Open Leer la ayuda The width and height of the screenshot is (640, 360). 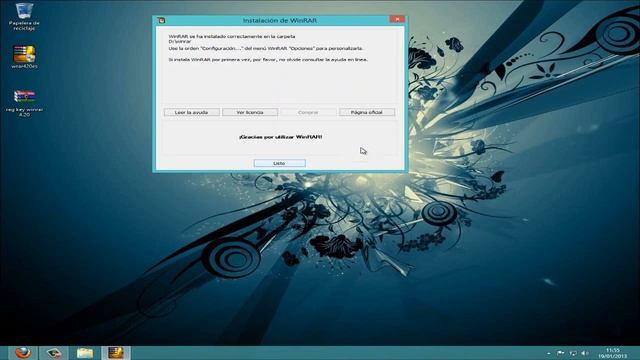(x=191, y=112)
